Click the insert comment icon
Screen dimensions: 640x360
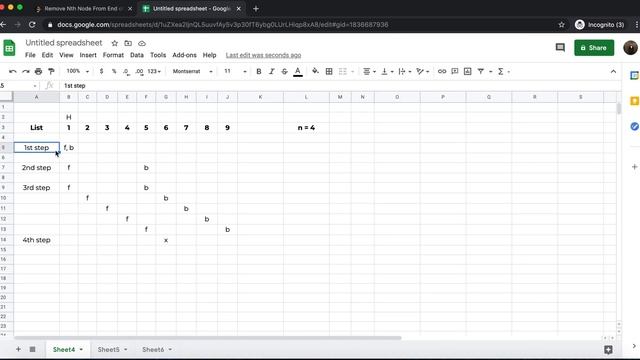(455, 71)
